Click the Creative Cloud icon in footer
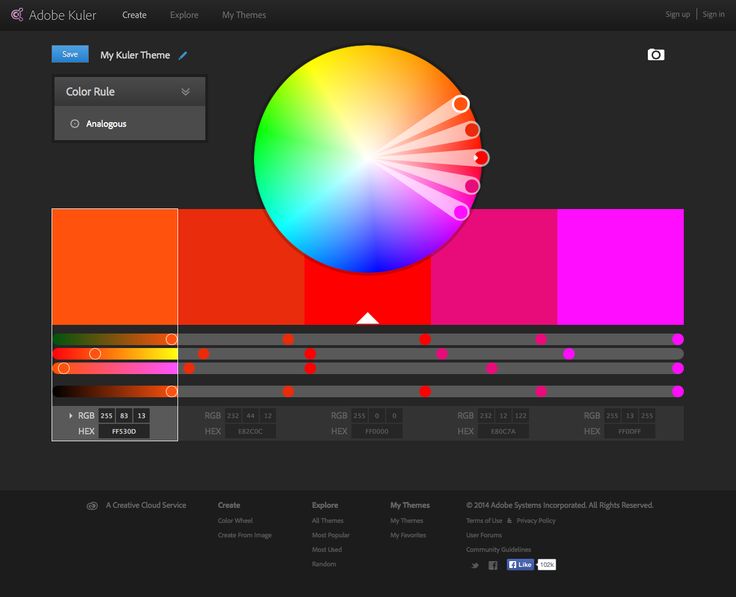This screenshot has width=736, height=597. (x=92, y=506)
